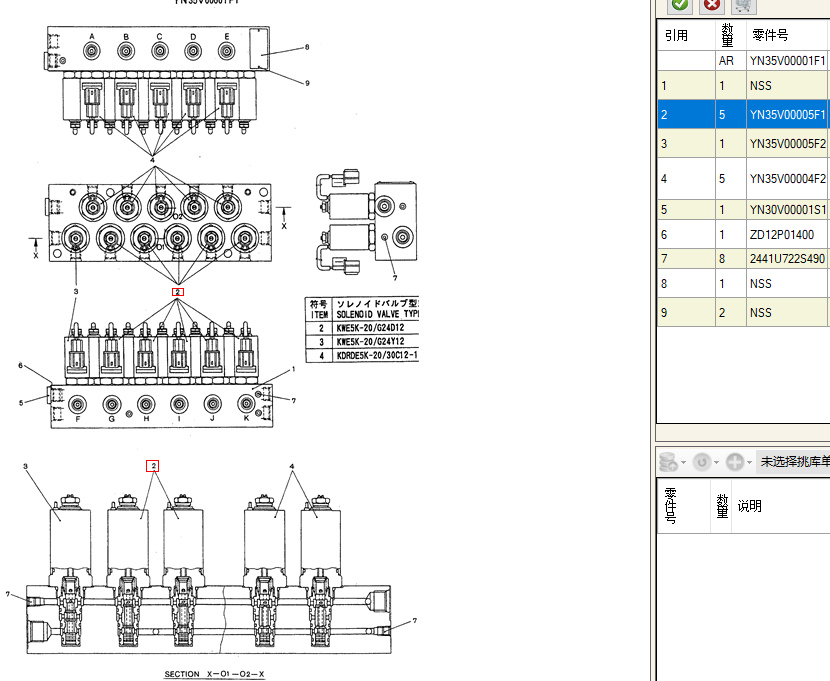The image size is (830, 681).
Task: Click the 数量 header in the picklist table
Action: (x=721, y=505)
